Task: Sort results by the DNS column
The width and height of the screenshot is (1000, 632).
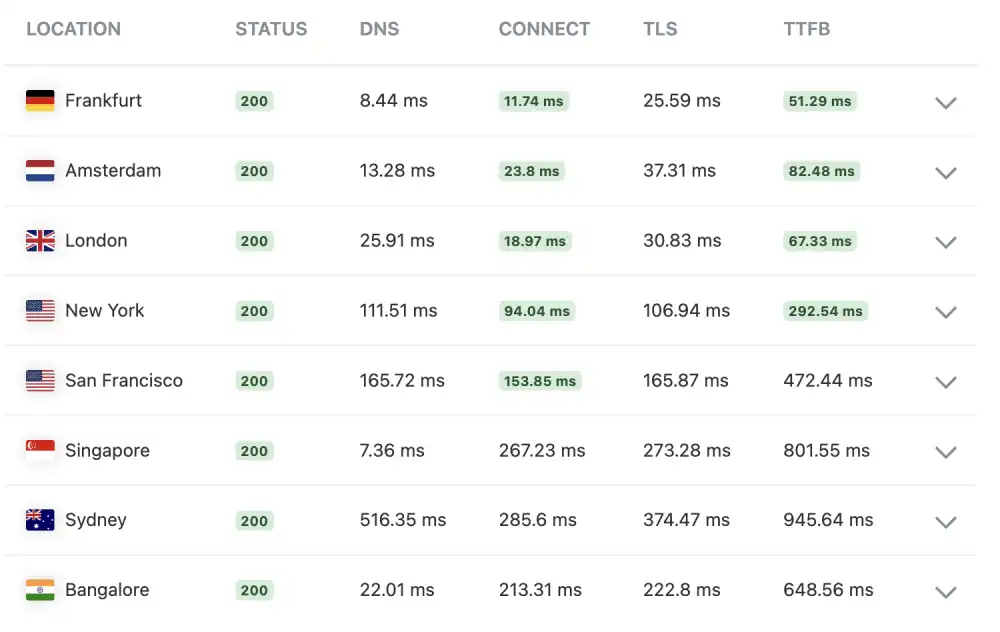Action: coord(379,29)
